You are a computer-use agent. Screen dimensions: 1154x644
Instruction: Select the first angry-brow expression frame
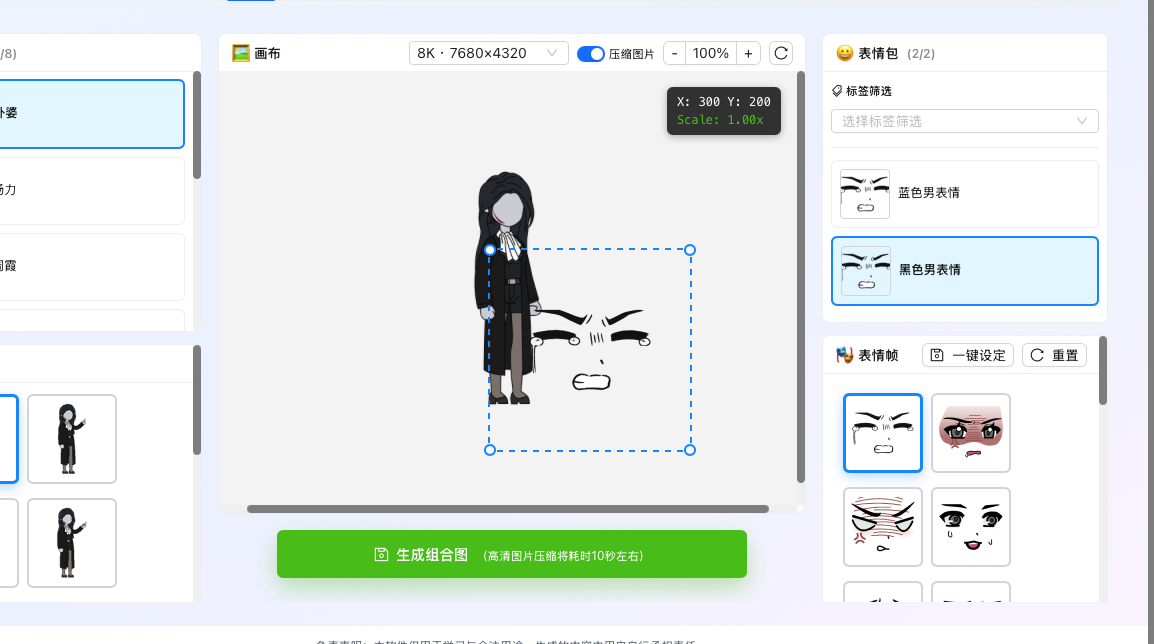click(883, 432)
